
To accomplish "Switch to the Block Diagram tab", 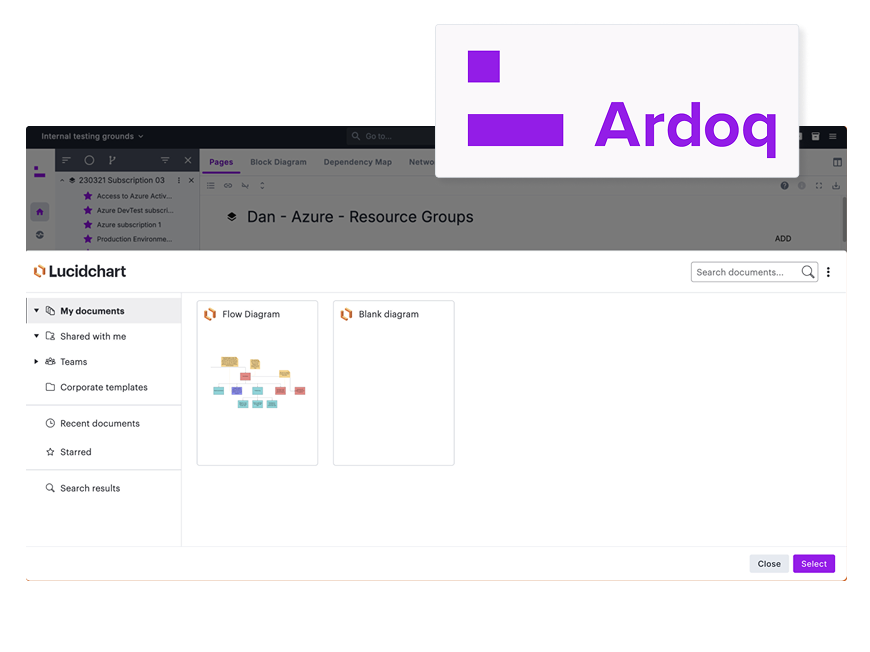I will pos(279,162).
